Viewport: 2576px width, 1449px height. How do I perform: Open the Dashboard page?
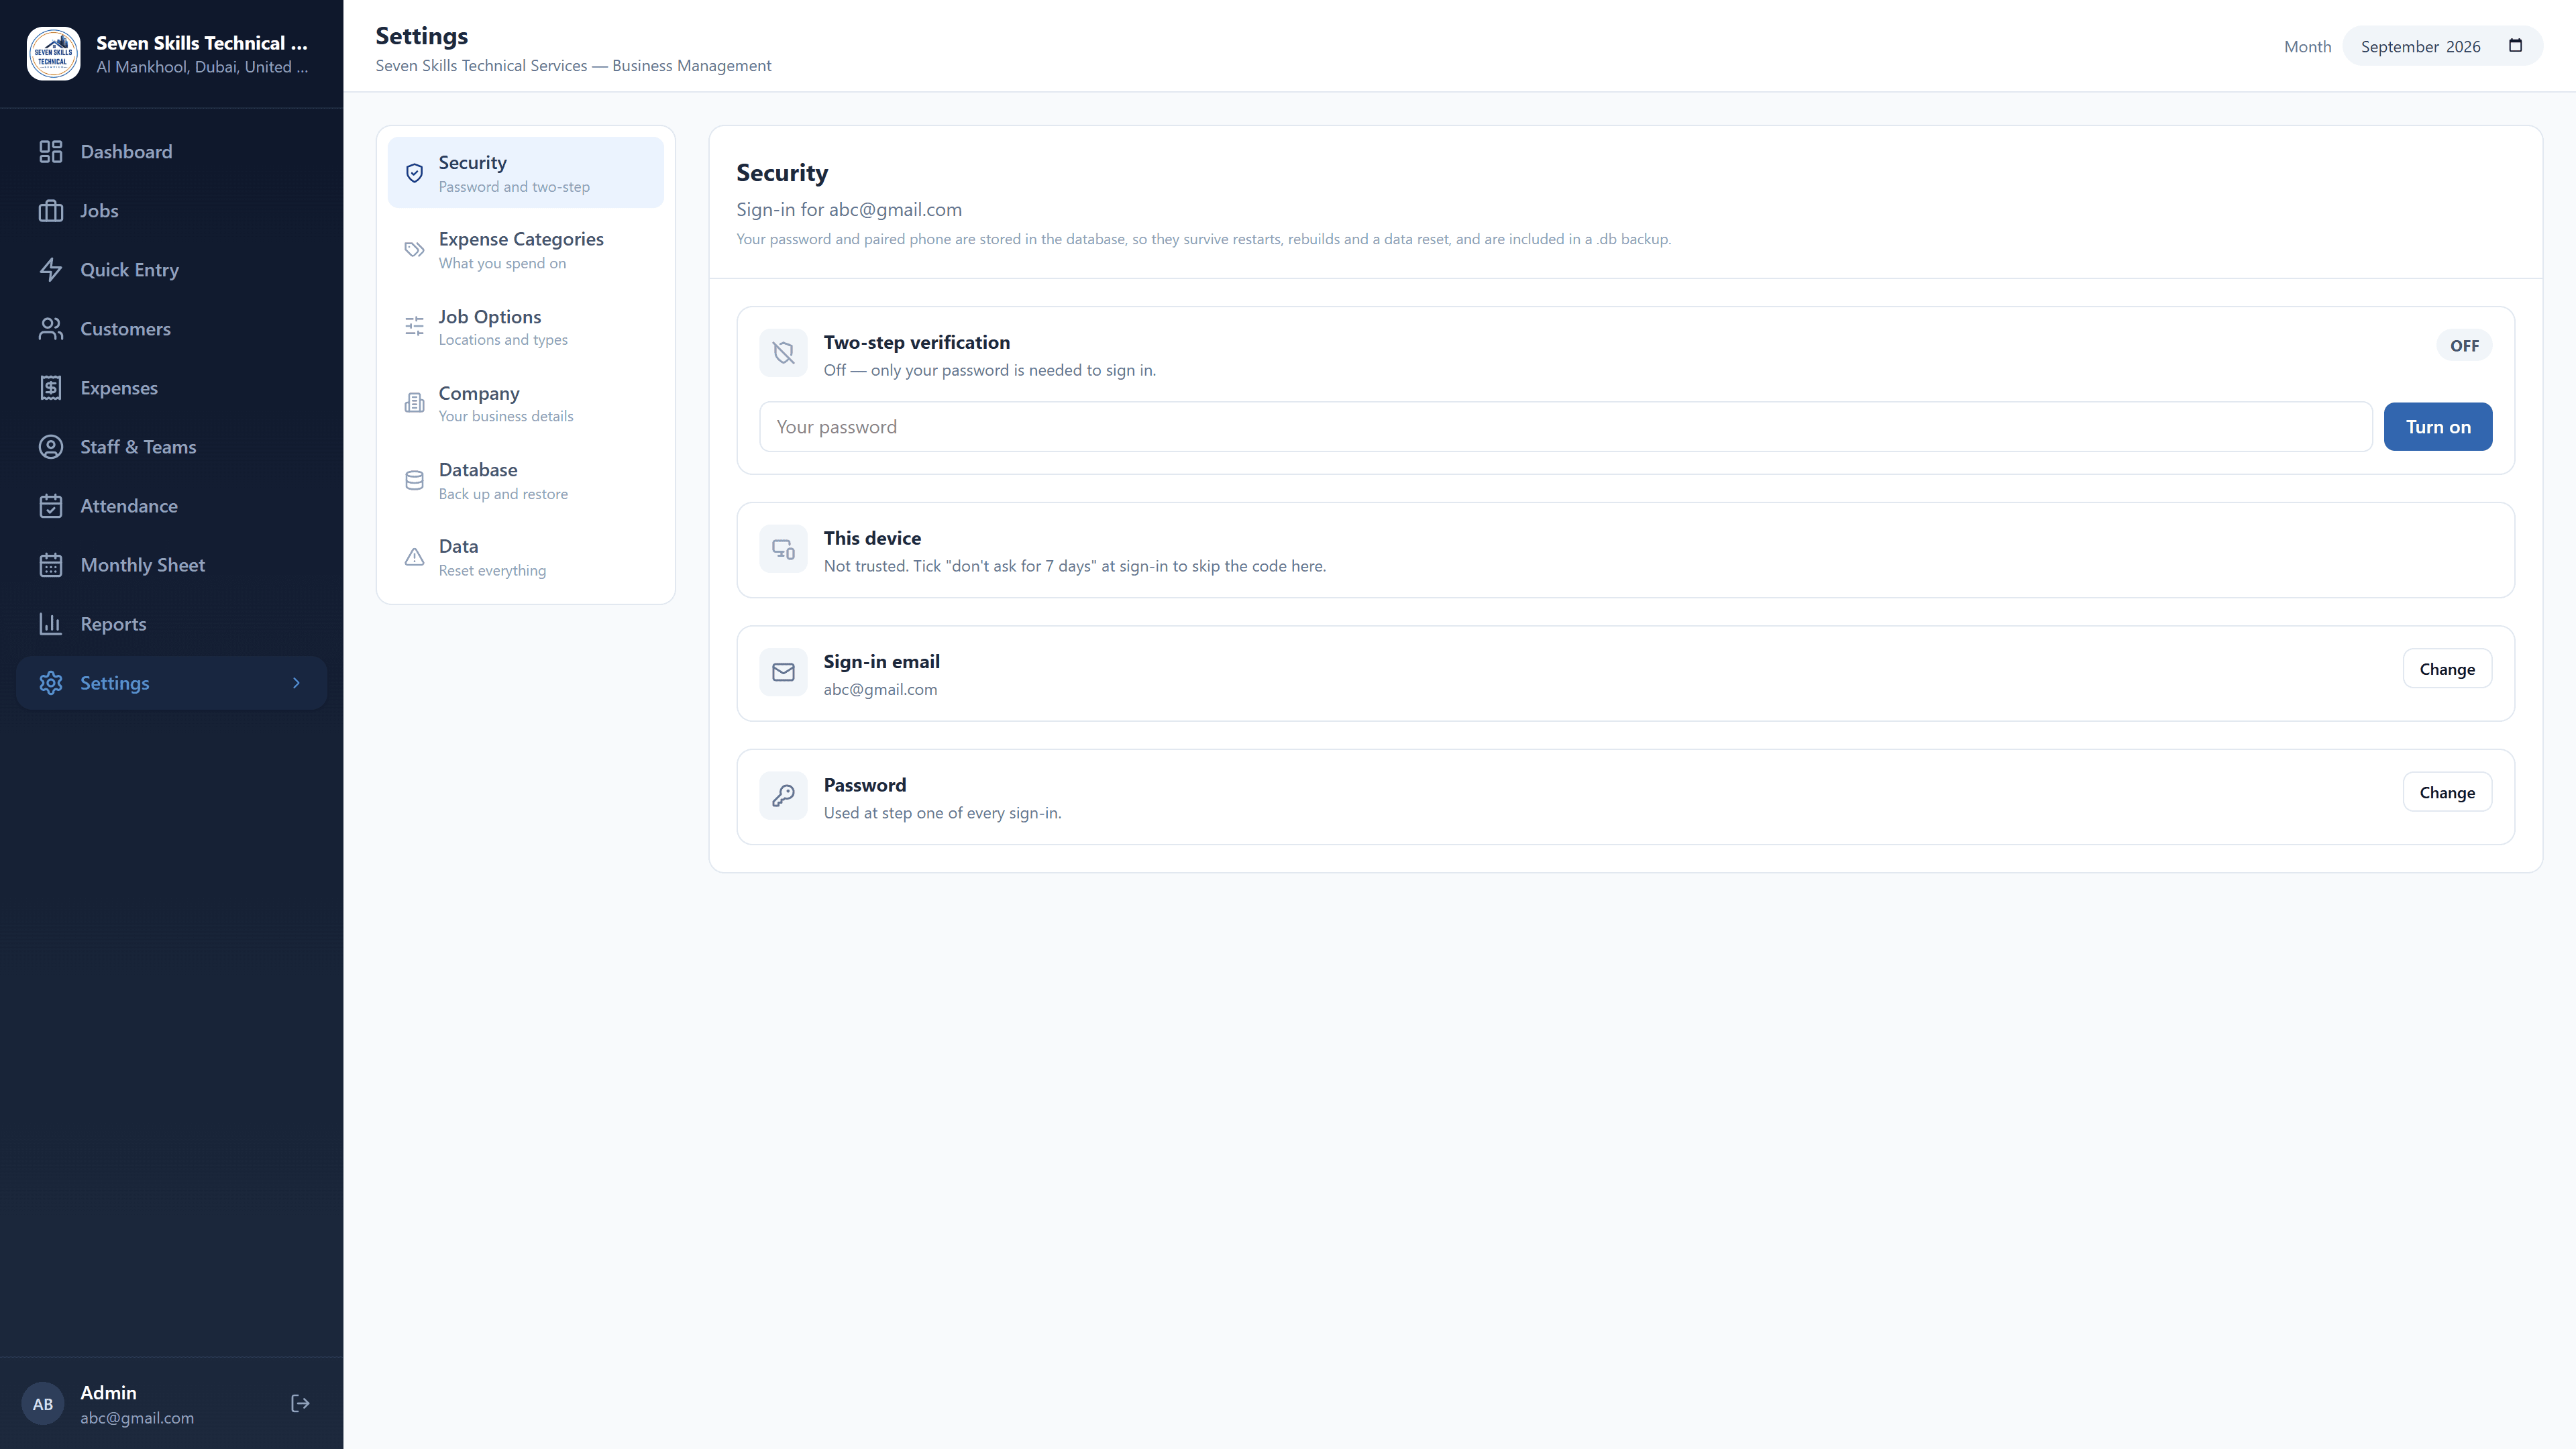tap(171, 152)
